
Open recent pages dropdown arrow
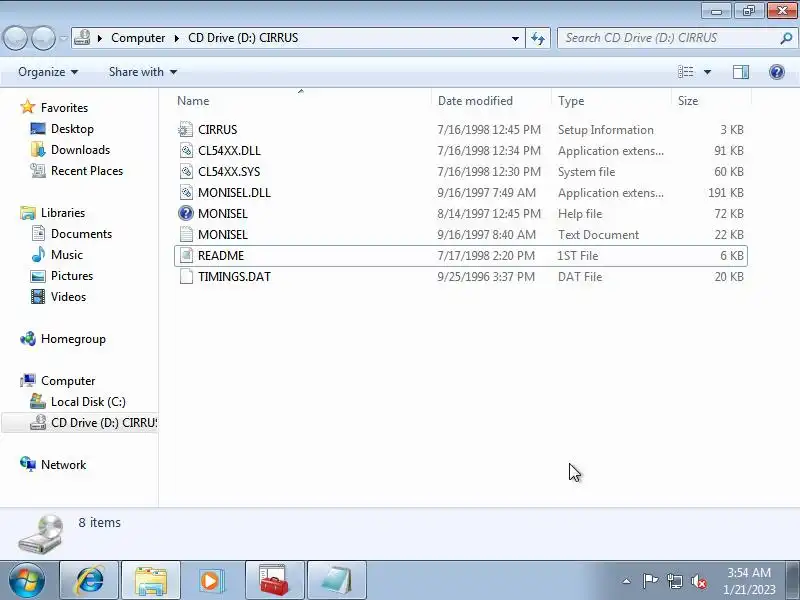[x=63, y=38]
